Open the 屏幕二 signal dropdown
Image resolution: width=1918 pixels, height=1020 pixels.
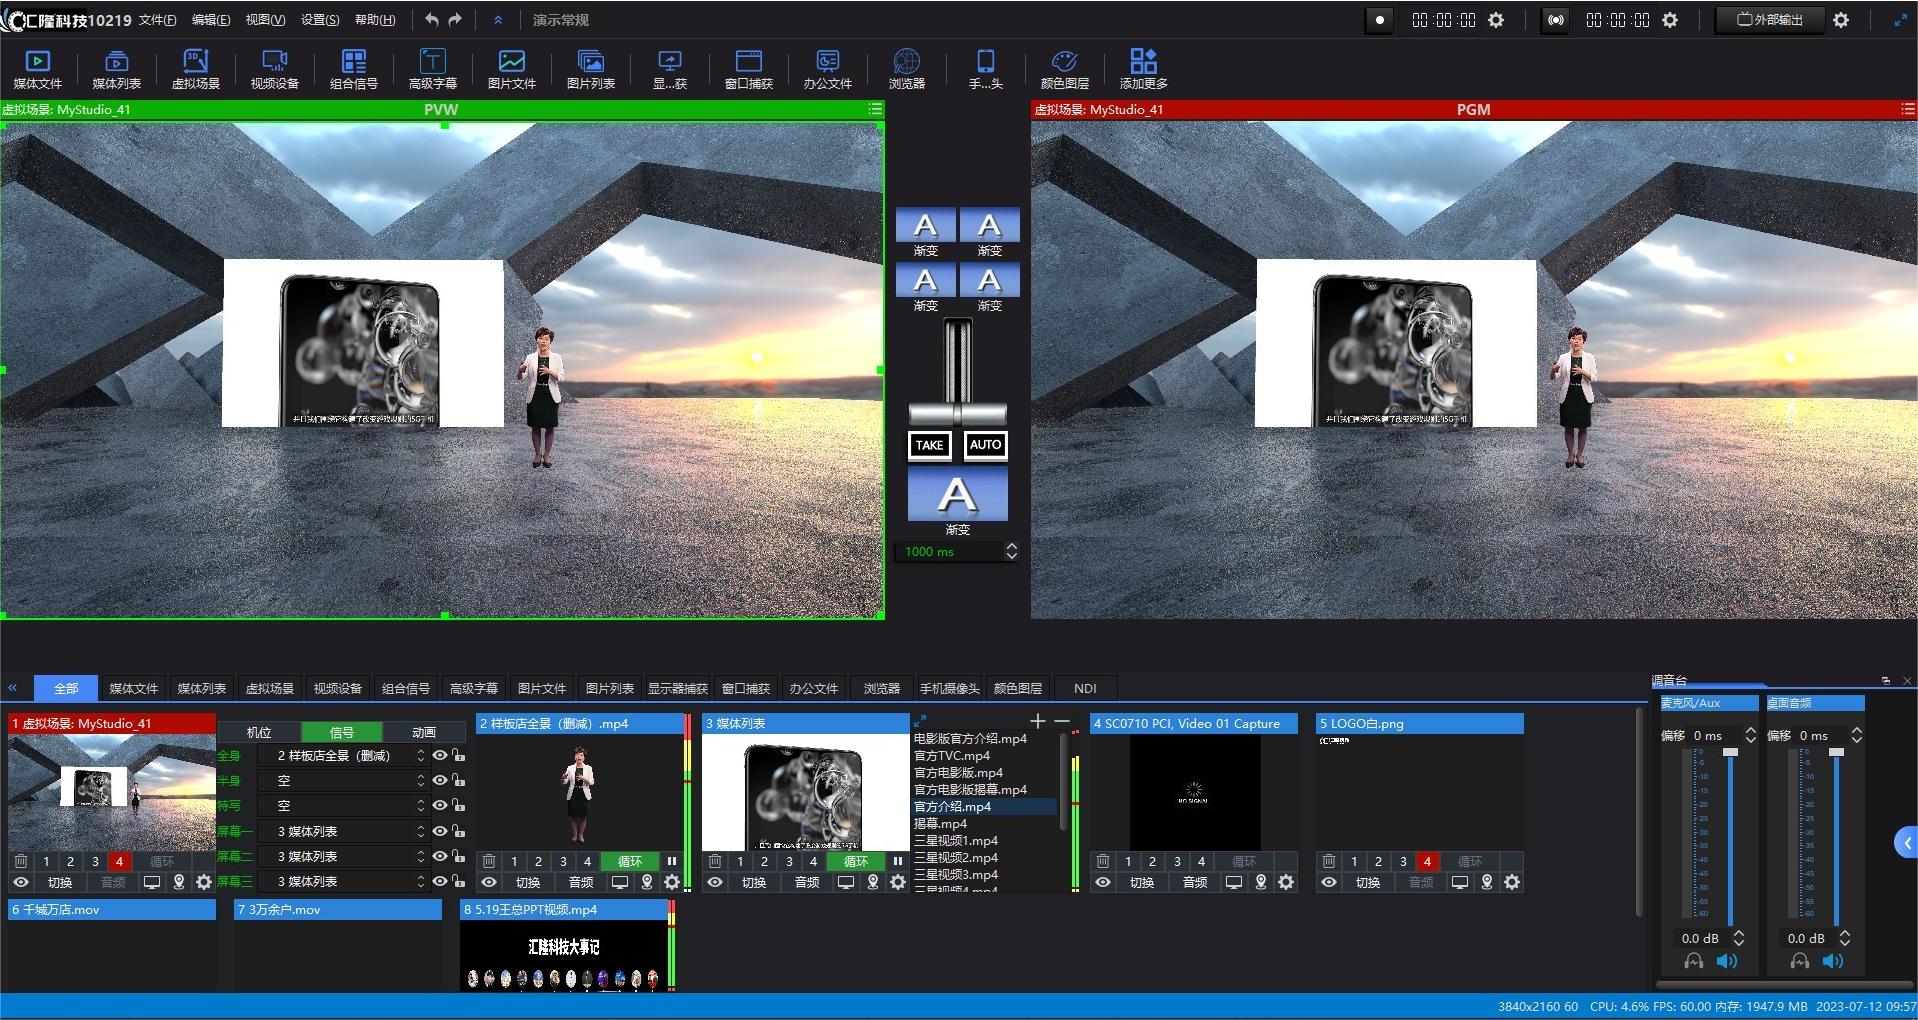click(x=342, y=856)
